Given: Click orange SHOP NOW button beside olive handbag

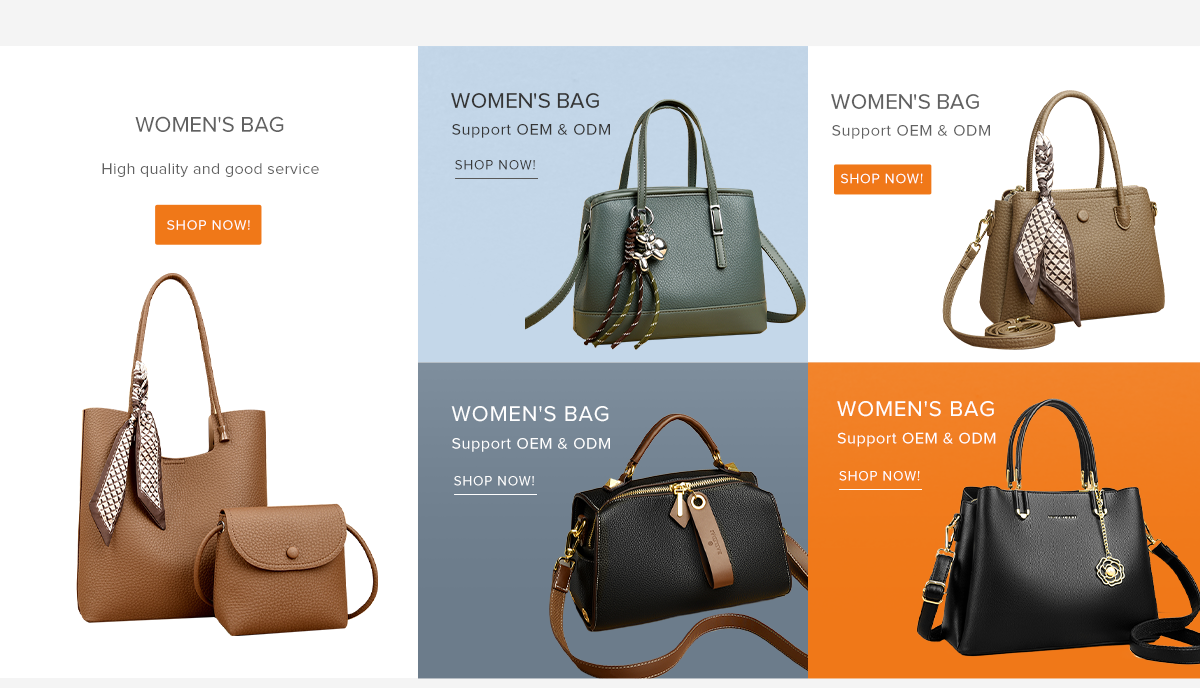Looking at the screenshot, I should pos(882,179).
